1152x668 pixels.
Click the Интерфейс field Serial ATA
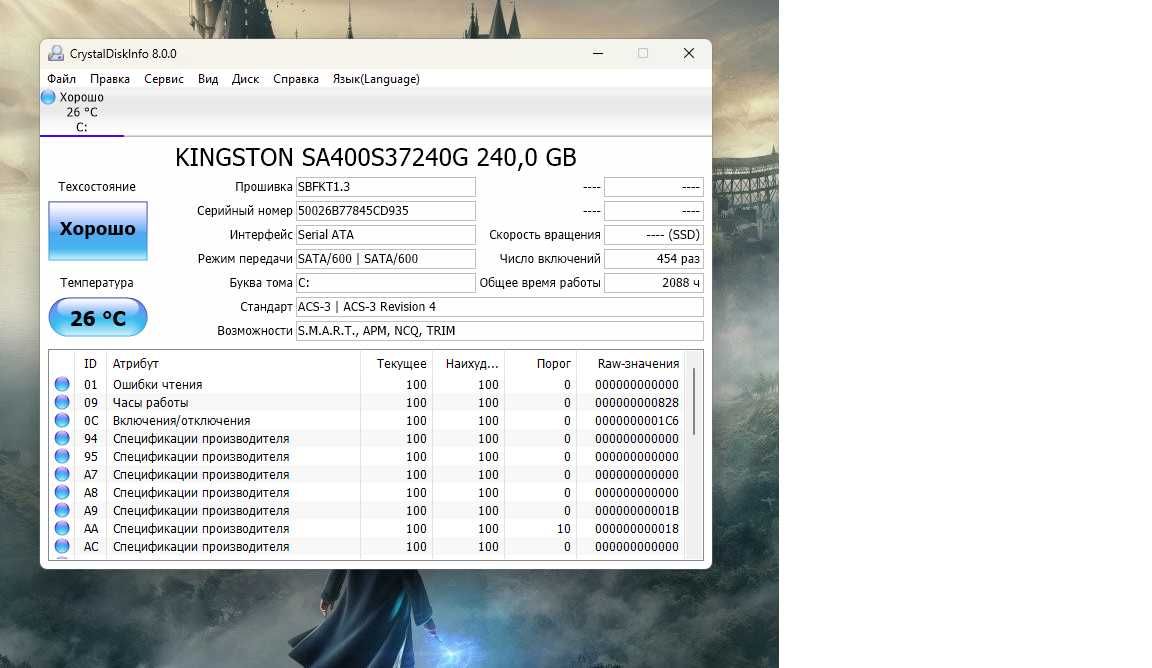click(x=386, y=235)
